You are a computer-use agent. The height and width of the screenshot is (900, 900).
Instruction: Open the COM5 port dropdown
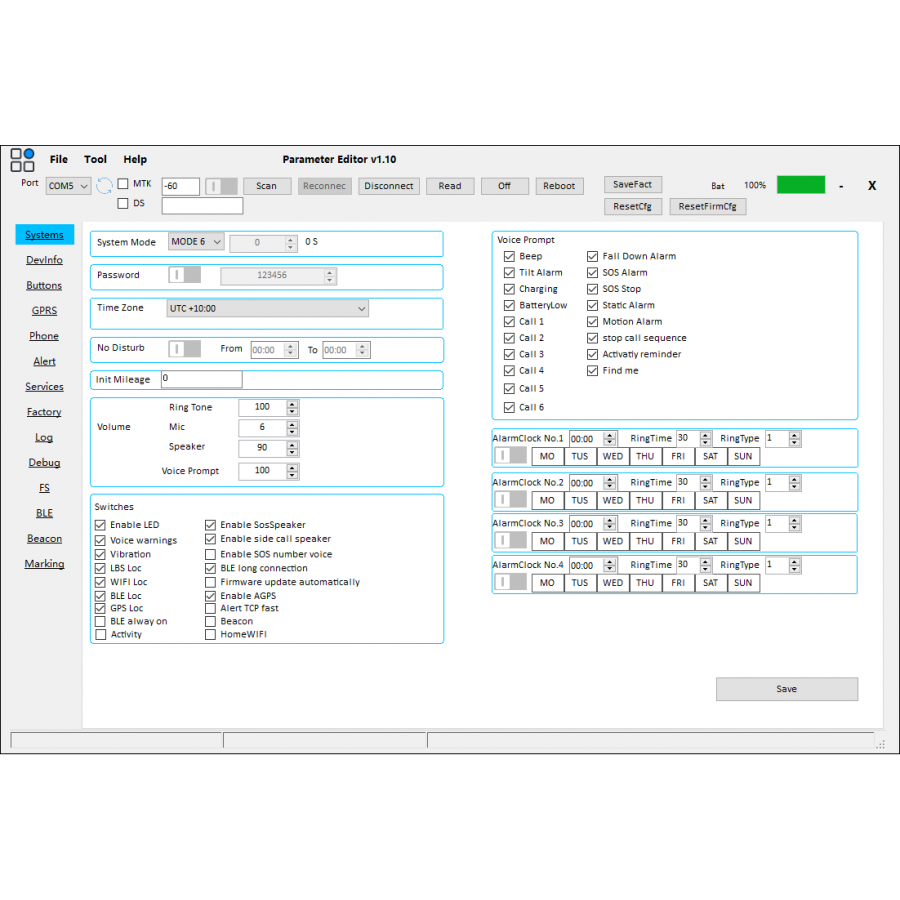[x=68, y=186]
